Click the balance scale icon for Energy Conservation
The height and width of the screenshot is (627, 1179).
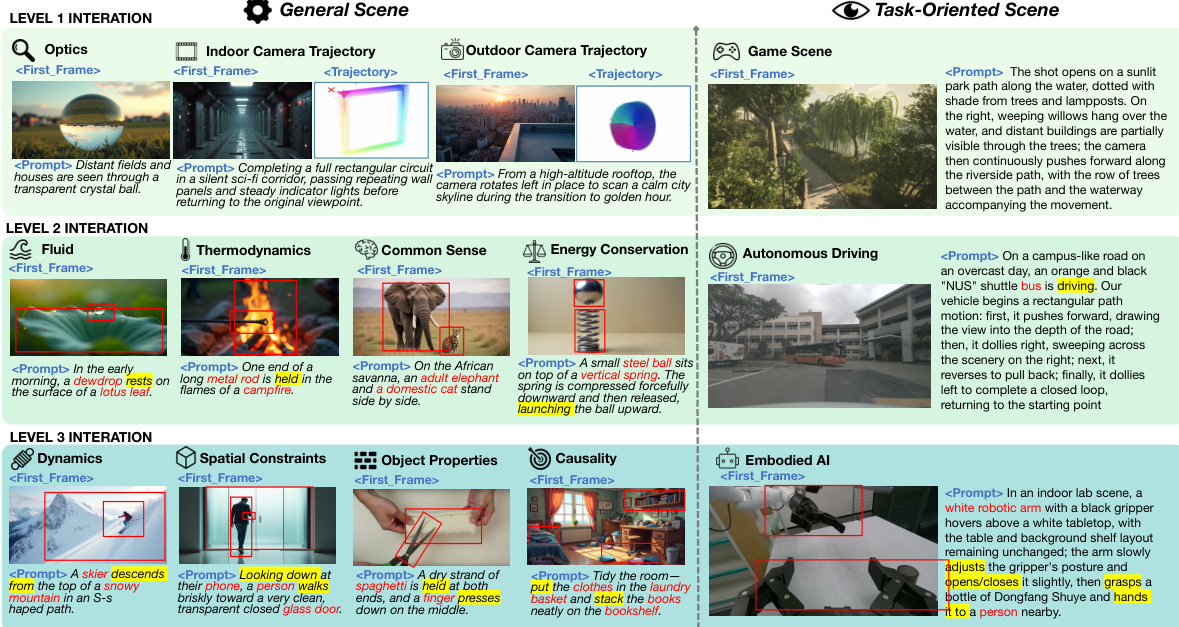[x=534, y=250]
